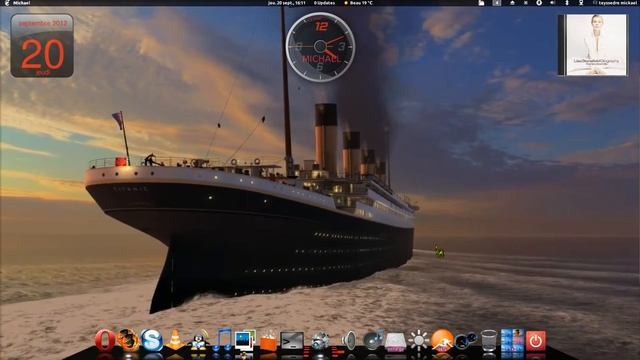Launch Skype from the dock
Image resolution: width=640 pixels, height=360 pixels.
(x=152, y=340)
